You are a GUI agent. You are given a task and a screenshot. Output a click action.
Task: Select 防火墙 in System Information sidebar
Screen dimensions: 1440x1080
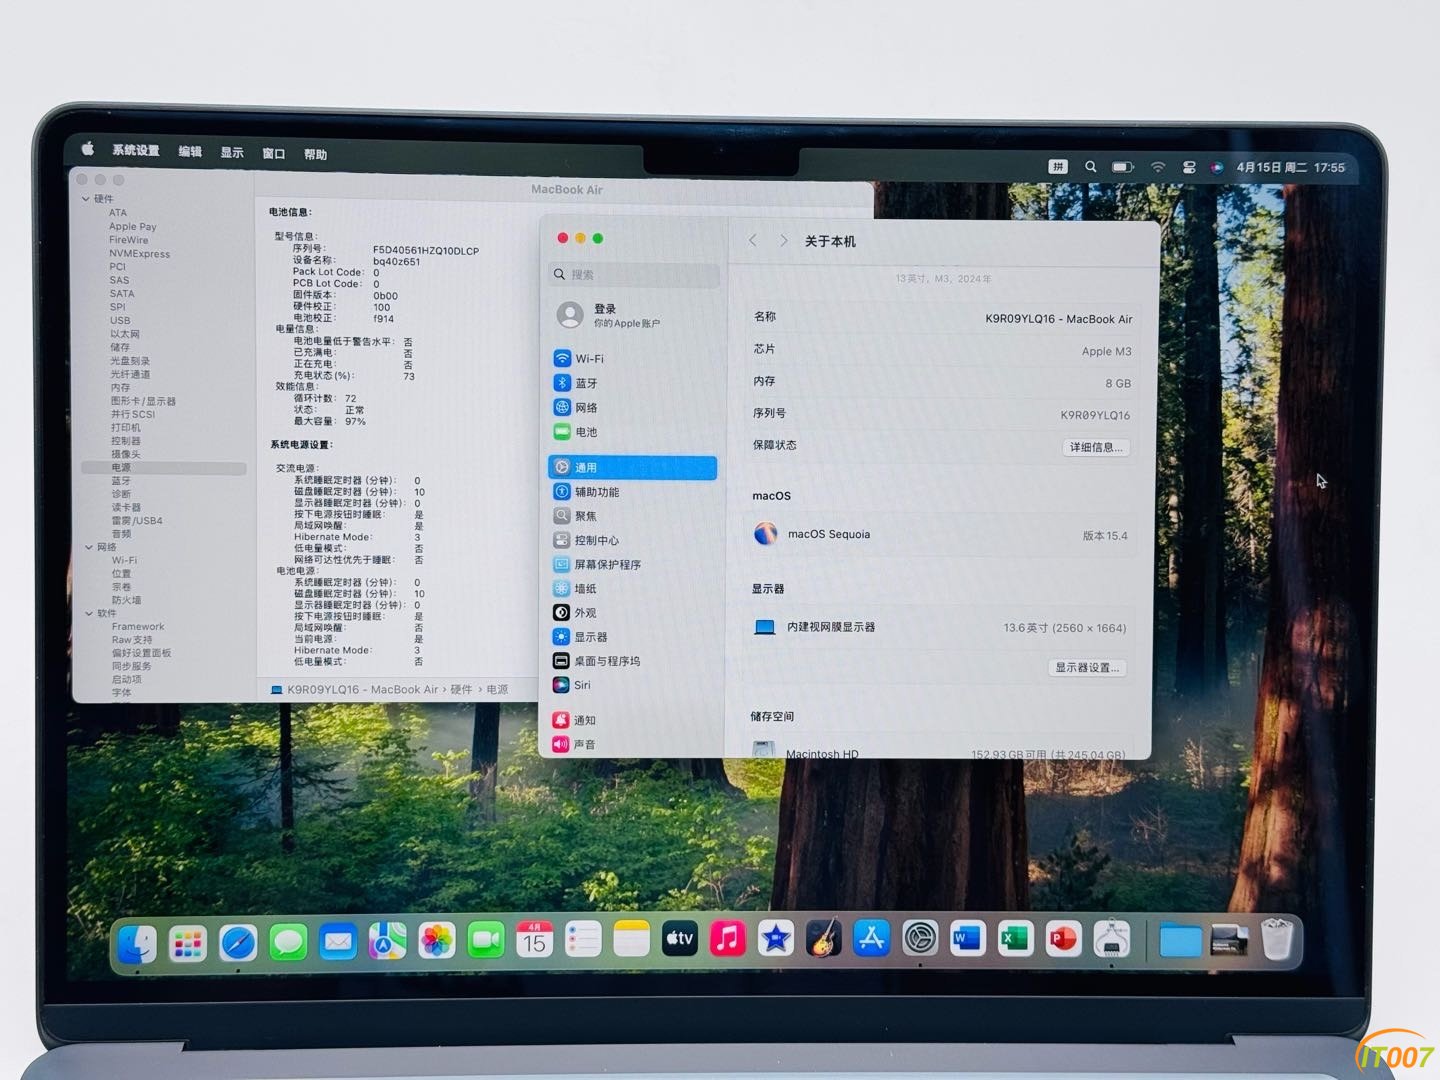(127, 600)
